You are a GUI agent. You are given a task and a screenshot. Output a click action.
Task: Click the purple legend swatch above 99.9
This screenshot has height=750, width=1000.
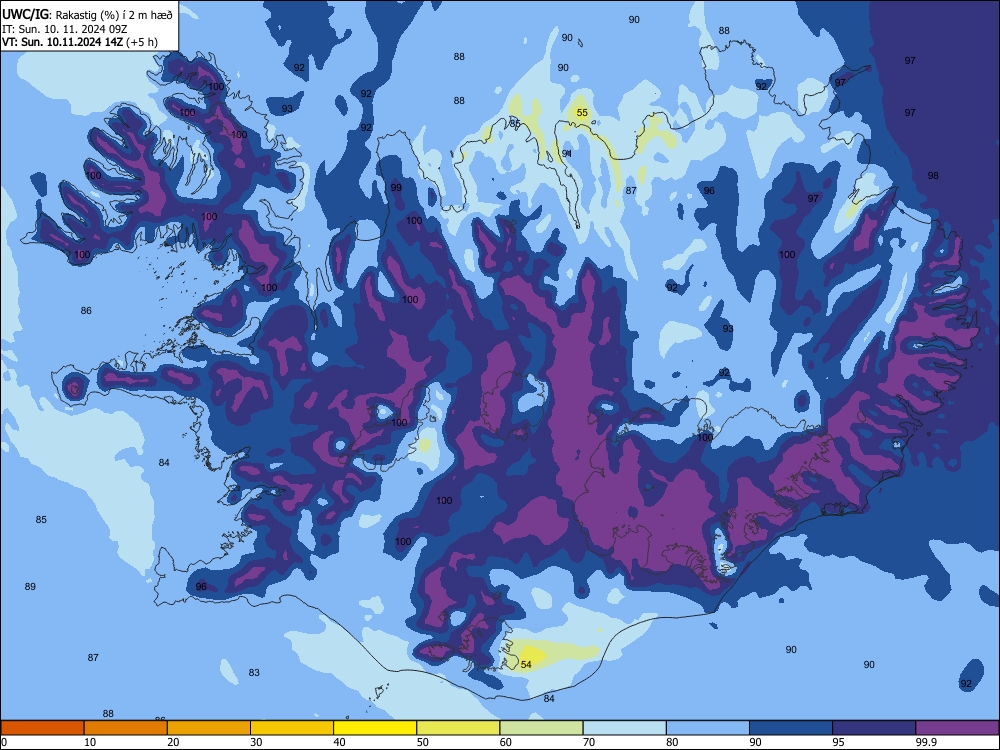click(x=957, y=728)
